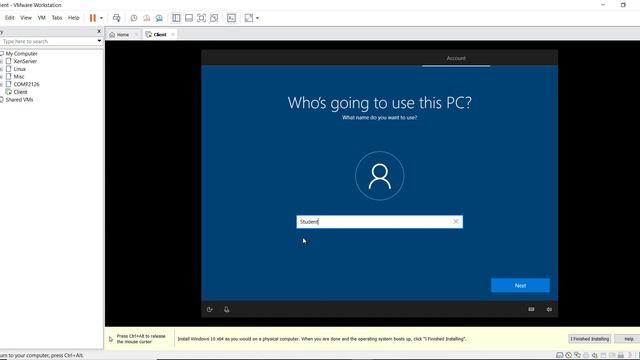
Task: Toggle the thumbnail bar view
Action: (x=189, y=18)
